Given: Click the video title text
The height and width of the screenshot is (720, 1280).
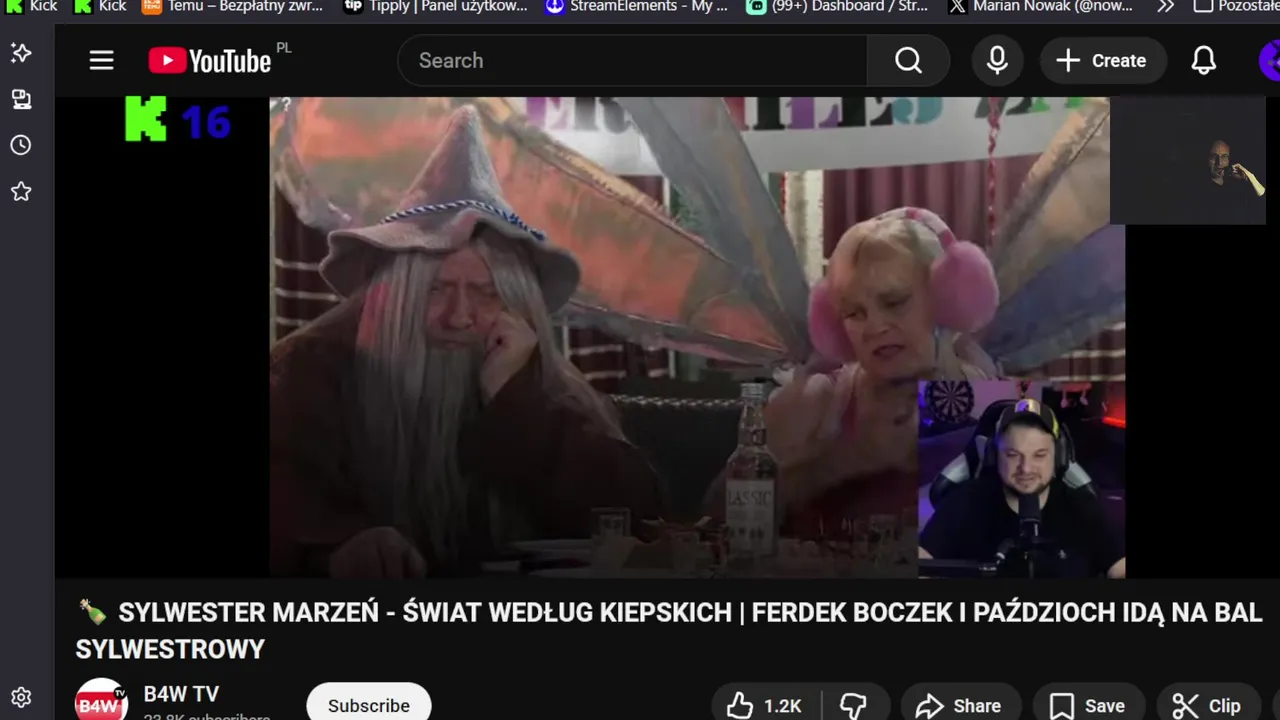Looking at the screenshot, I should tap(670, 631).
